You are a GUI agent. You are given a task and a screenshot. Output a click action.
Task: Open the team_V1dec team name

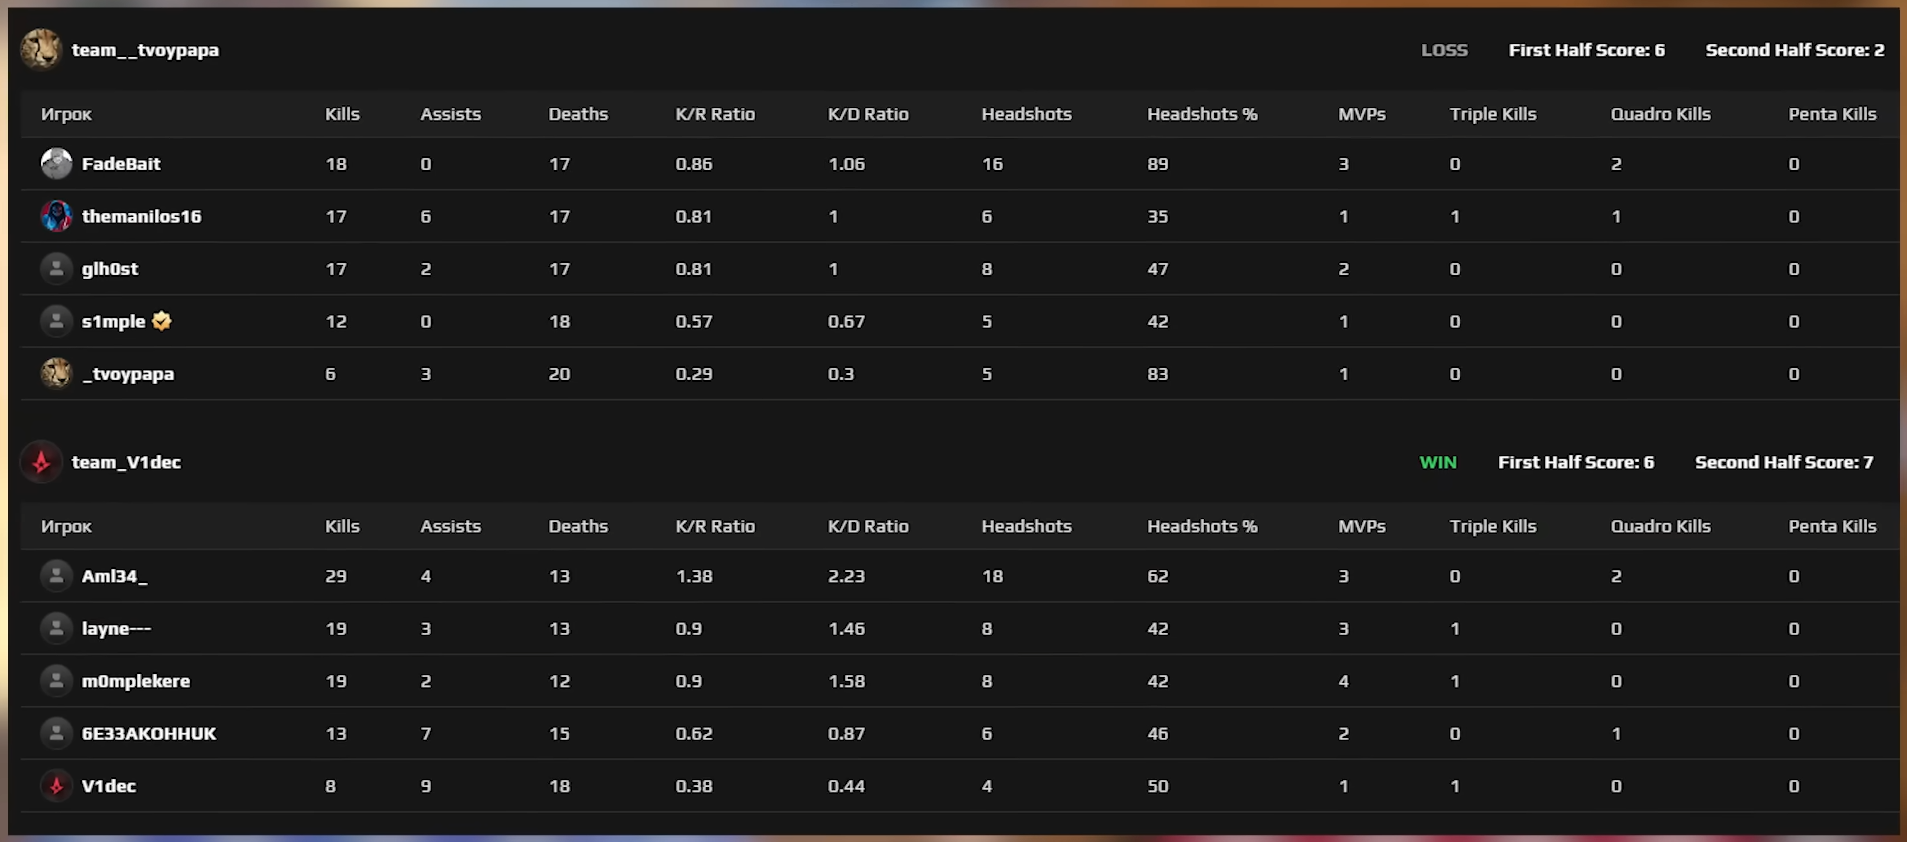tap(126, 462)
